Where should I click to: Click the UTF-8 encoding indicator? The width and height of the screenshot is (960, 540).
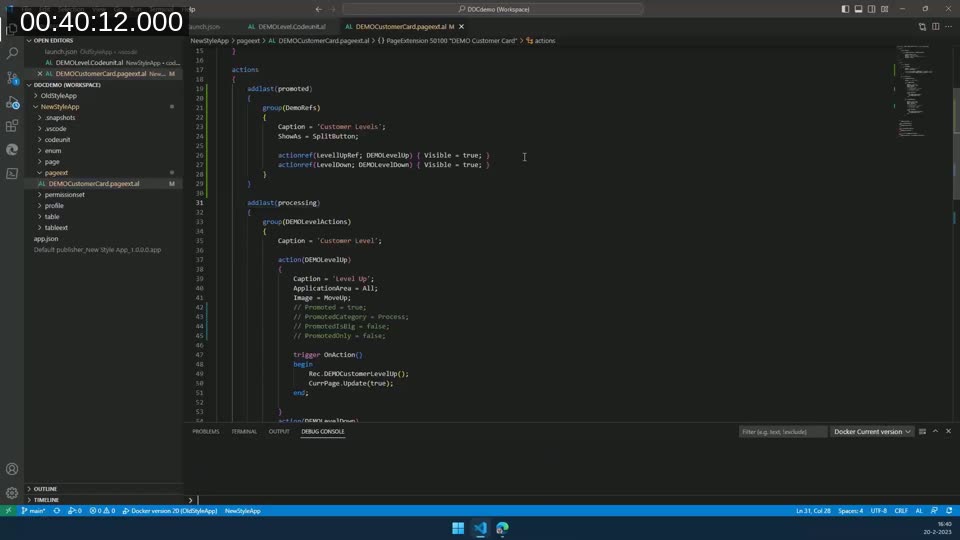coord(879,511)
